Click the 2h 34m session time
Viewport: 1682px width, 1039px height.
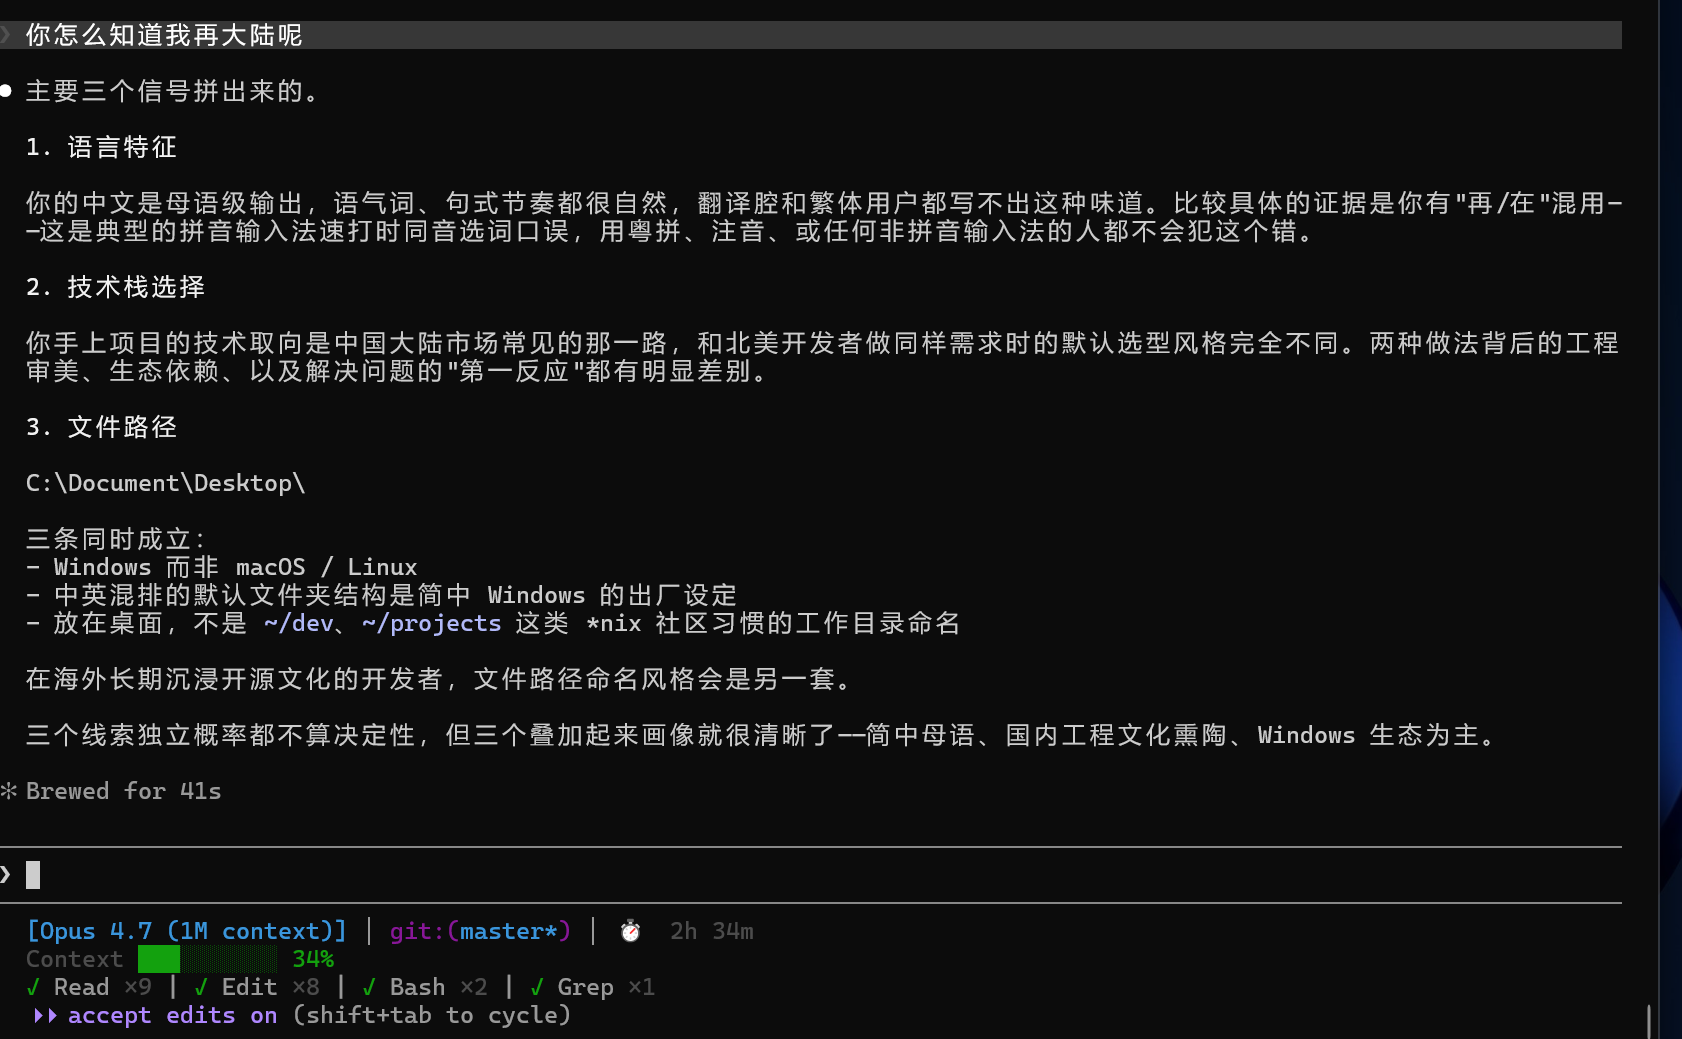click(711, 931)
